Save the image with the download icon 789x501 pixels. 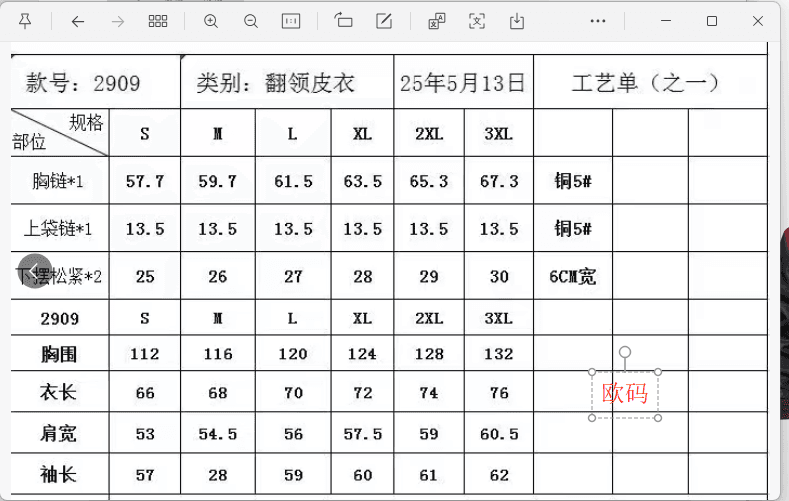pyautogui.click(x=517, y=21)
